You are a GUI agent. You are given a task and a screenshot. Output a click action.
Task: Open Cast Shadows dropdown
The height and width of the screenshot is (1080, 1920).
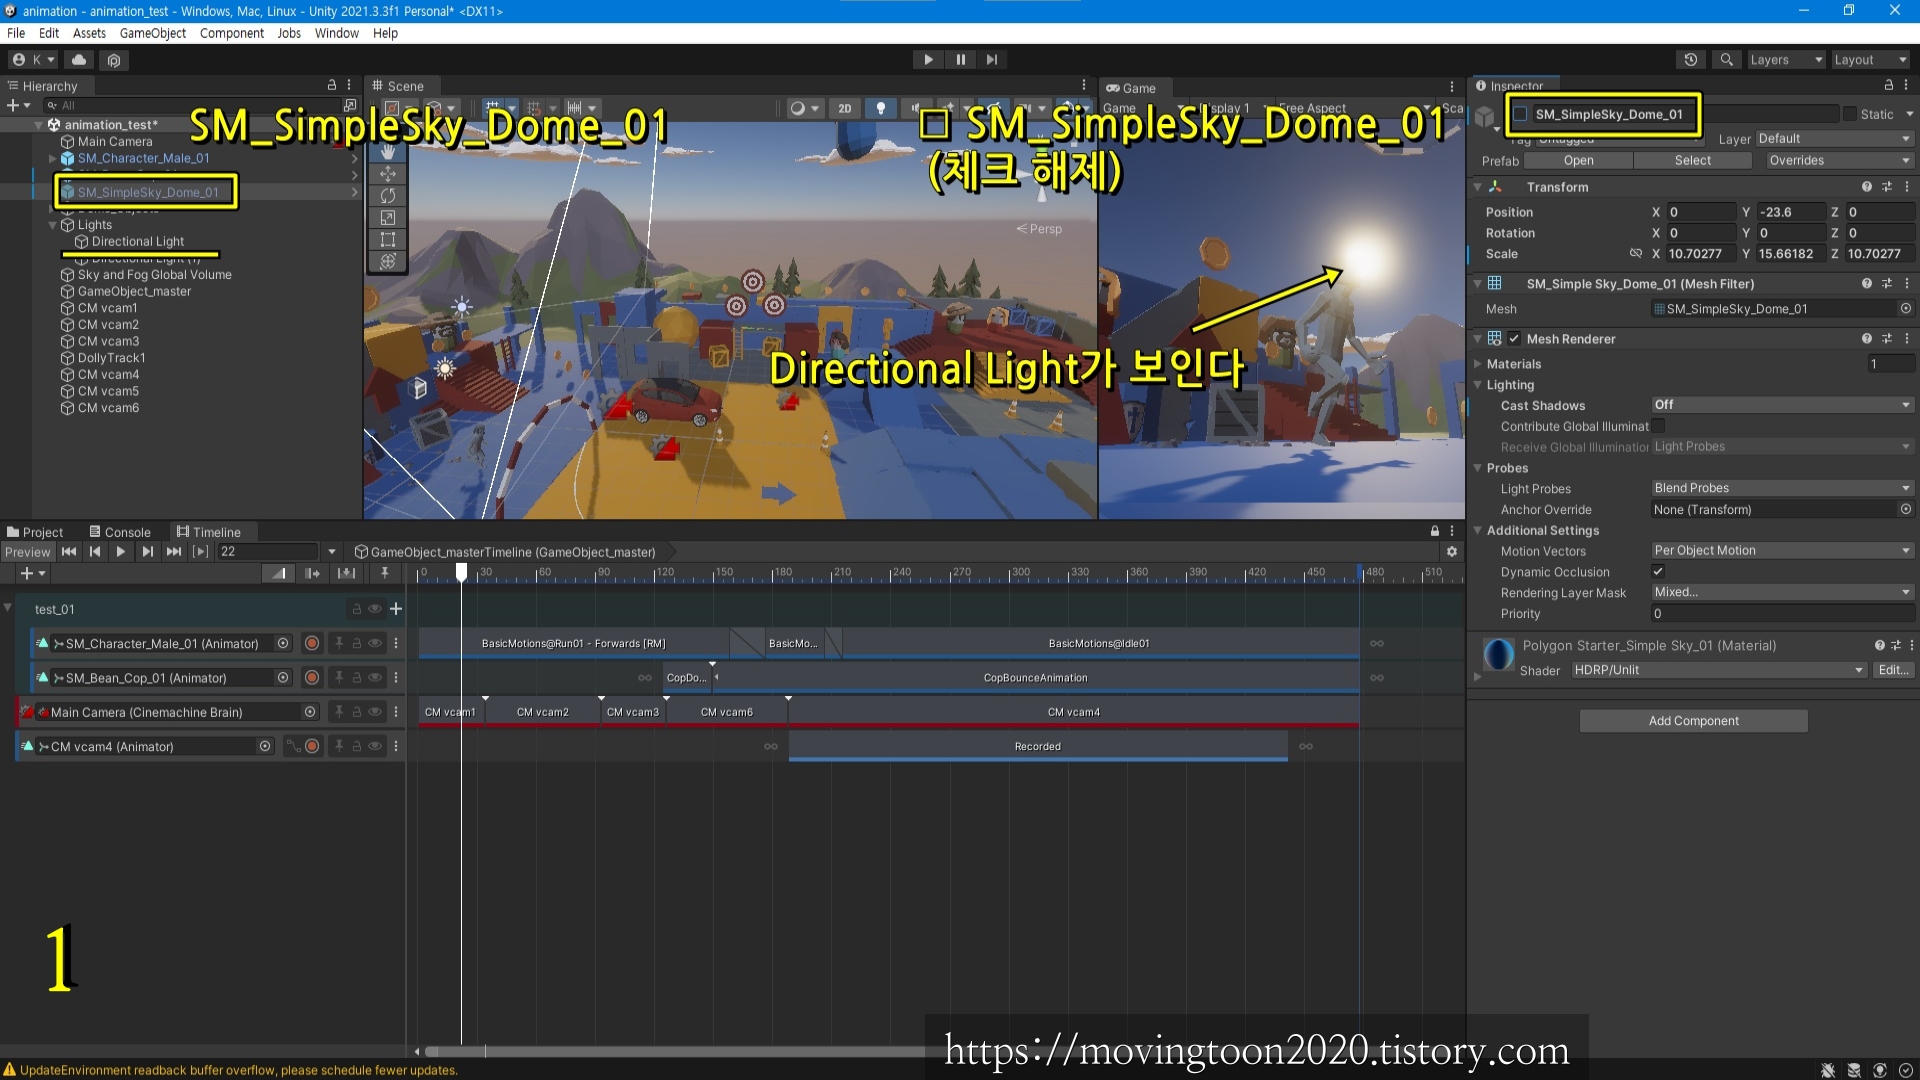pos(1782,405)
